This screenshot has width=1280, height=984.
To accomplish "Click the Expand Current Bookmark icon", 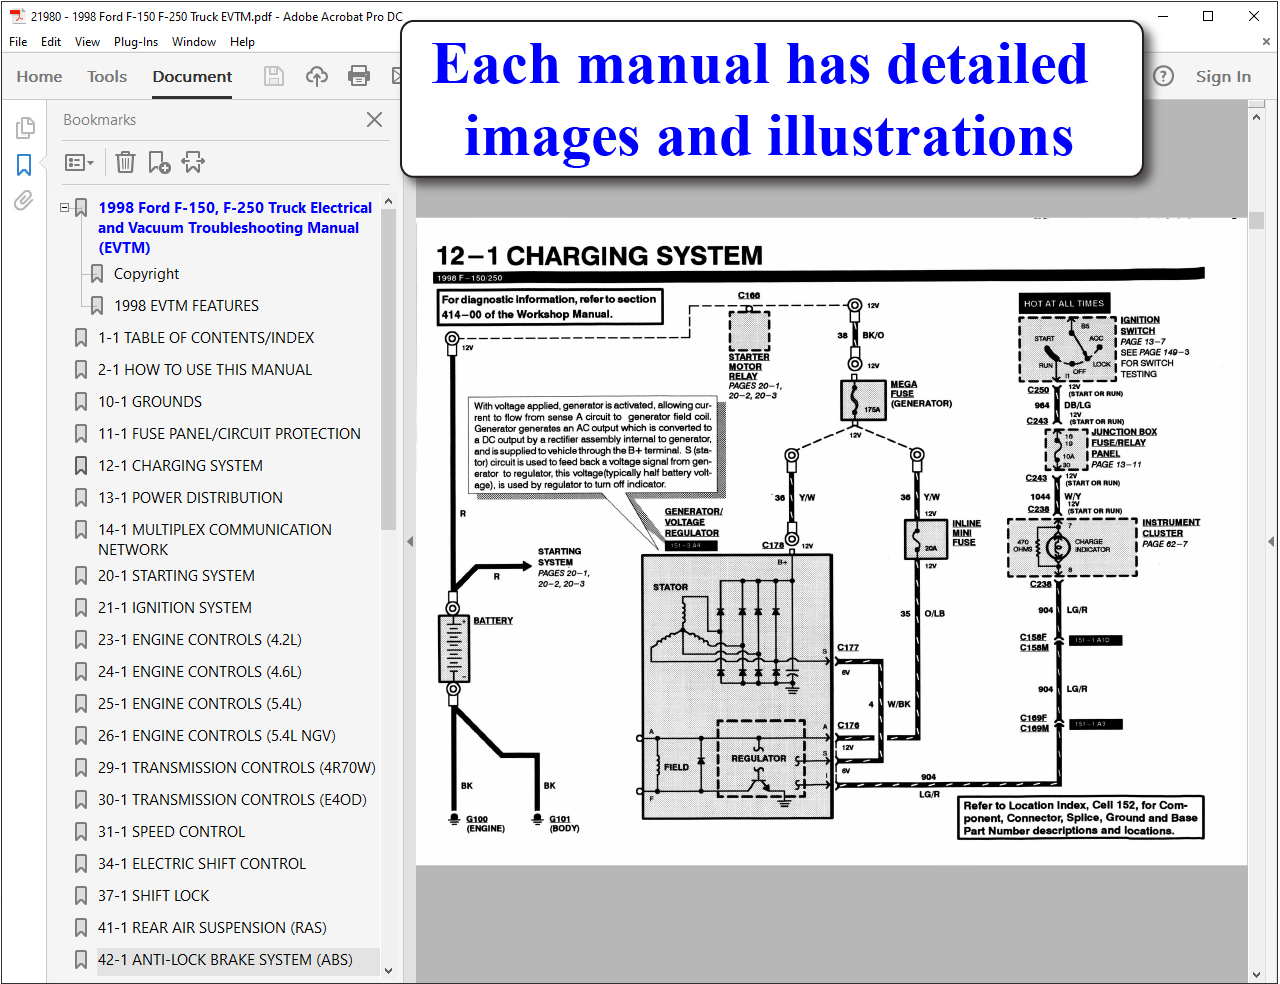I will (193, 162).
